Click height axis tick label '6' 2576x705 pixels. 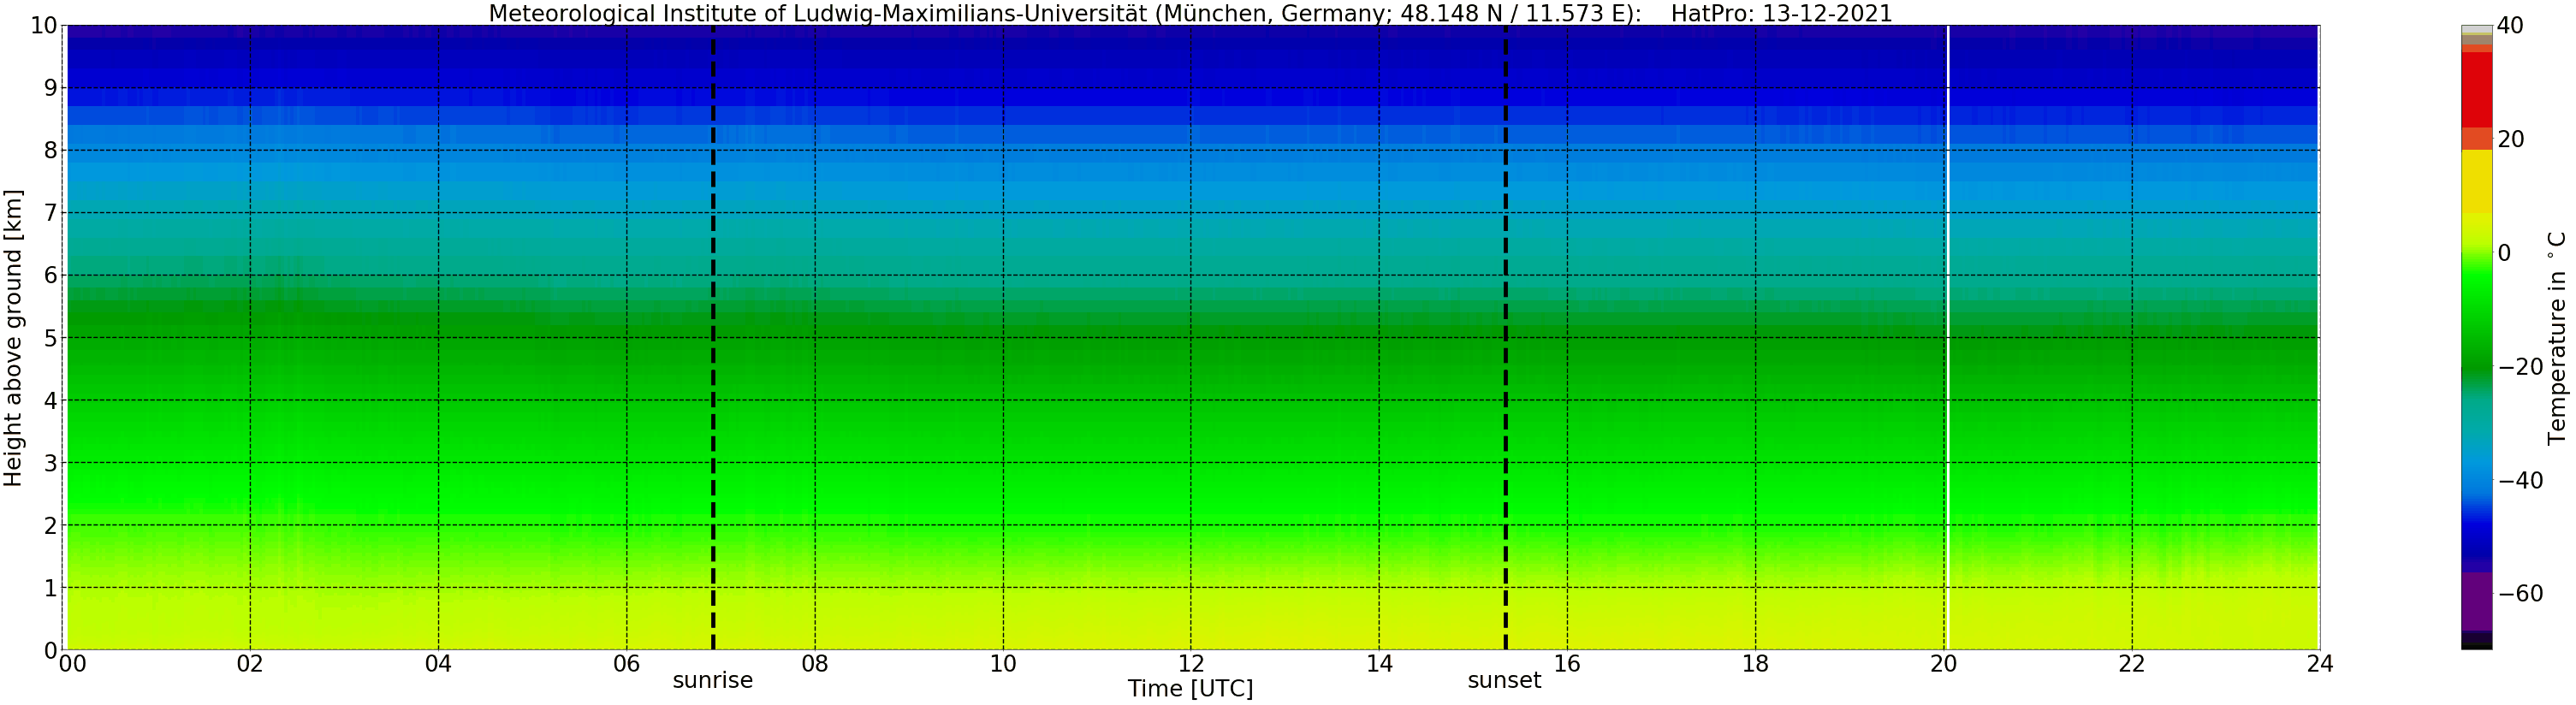coord(50,276)
